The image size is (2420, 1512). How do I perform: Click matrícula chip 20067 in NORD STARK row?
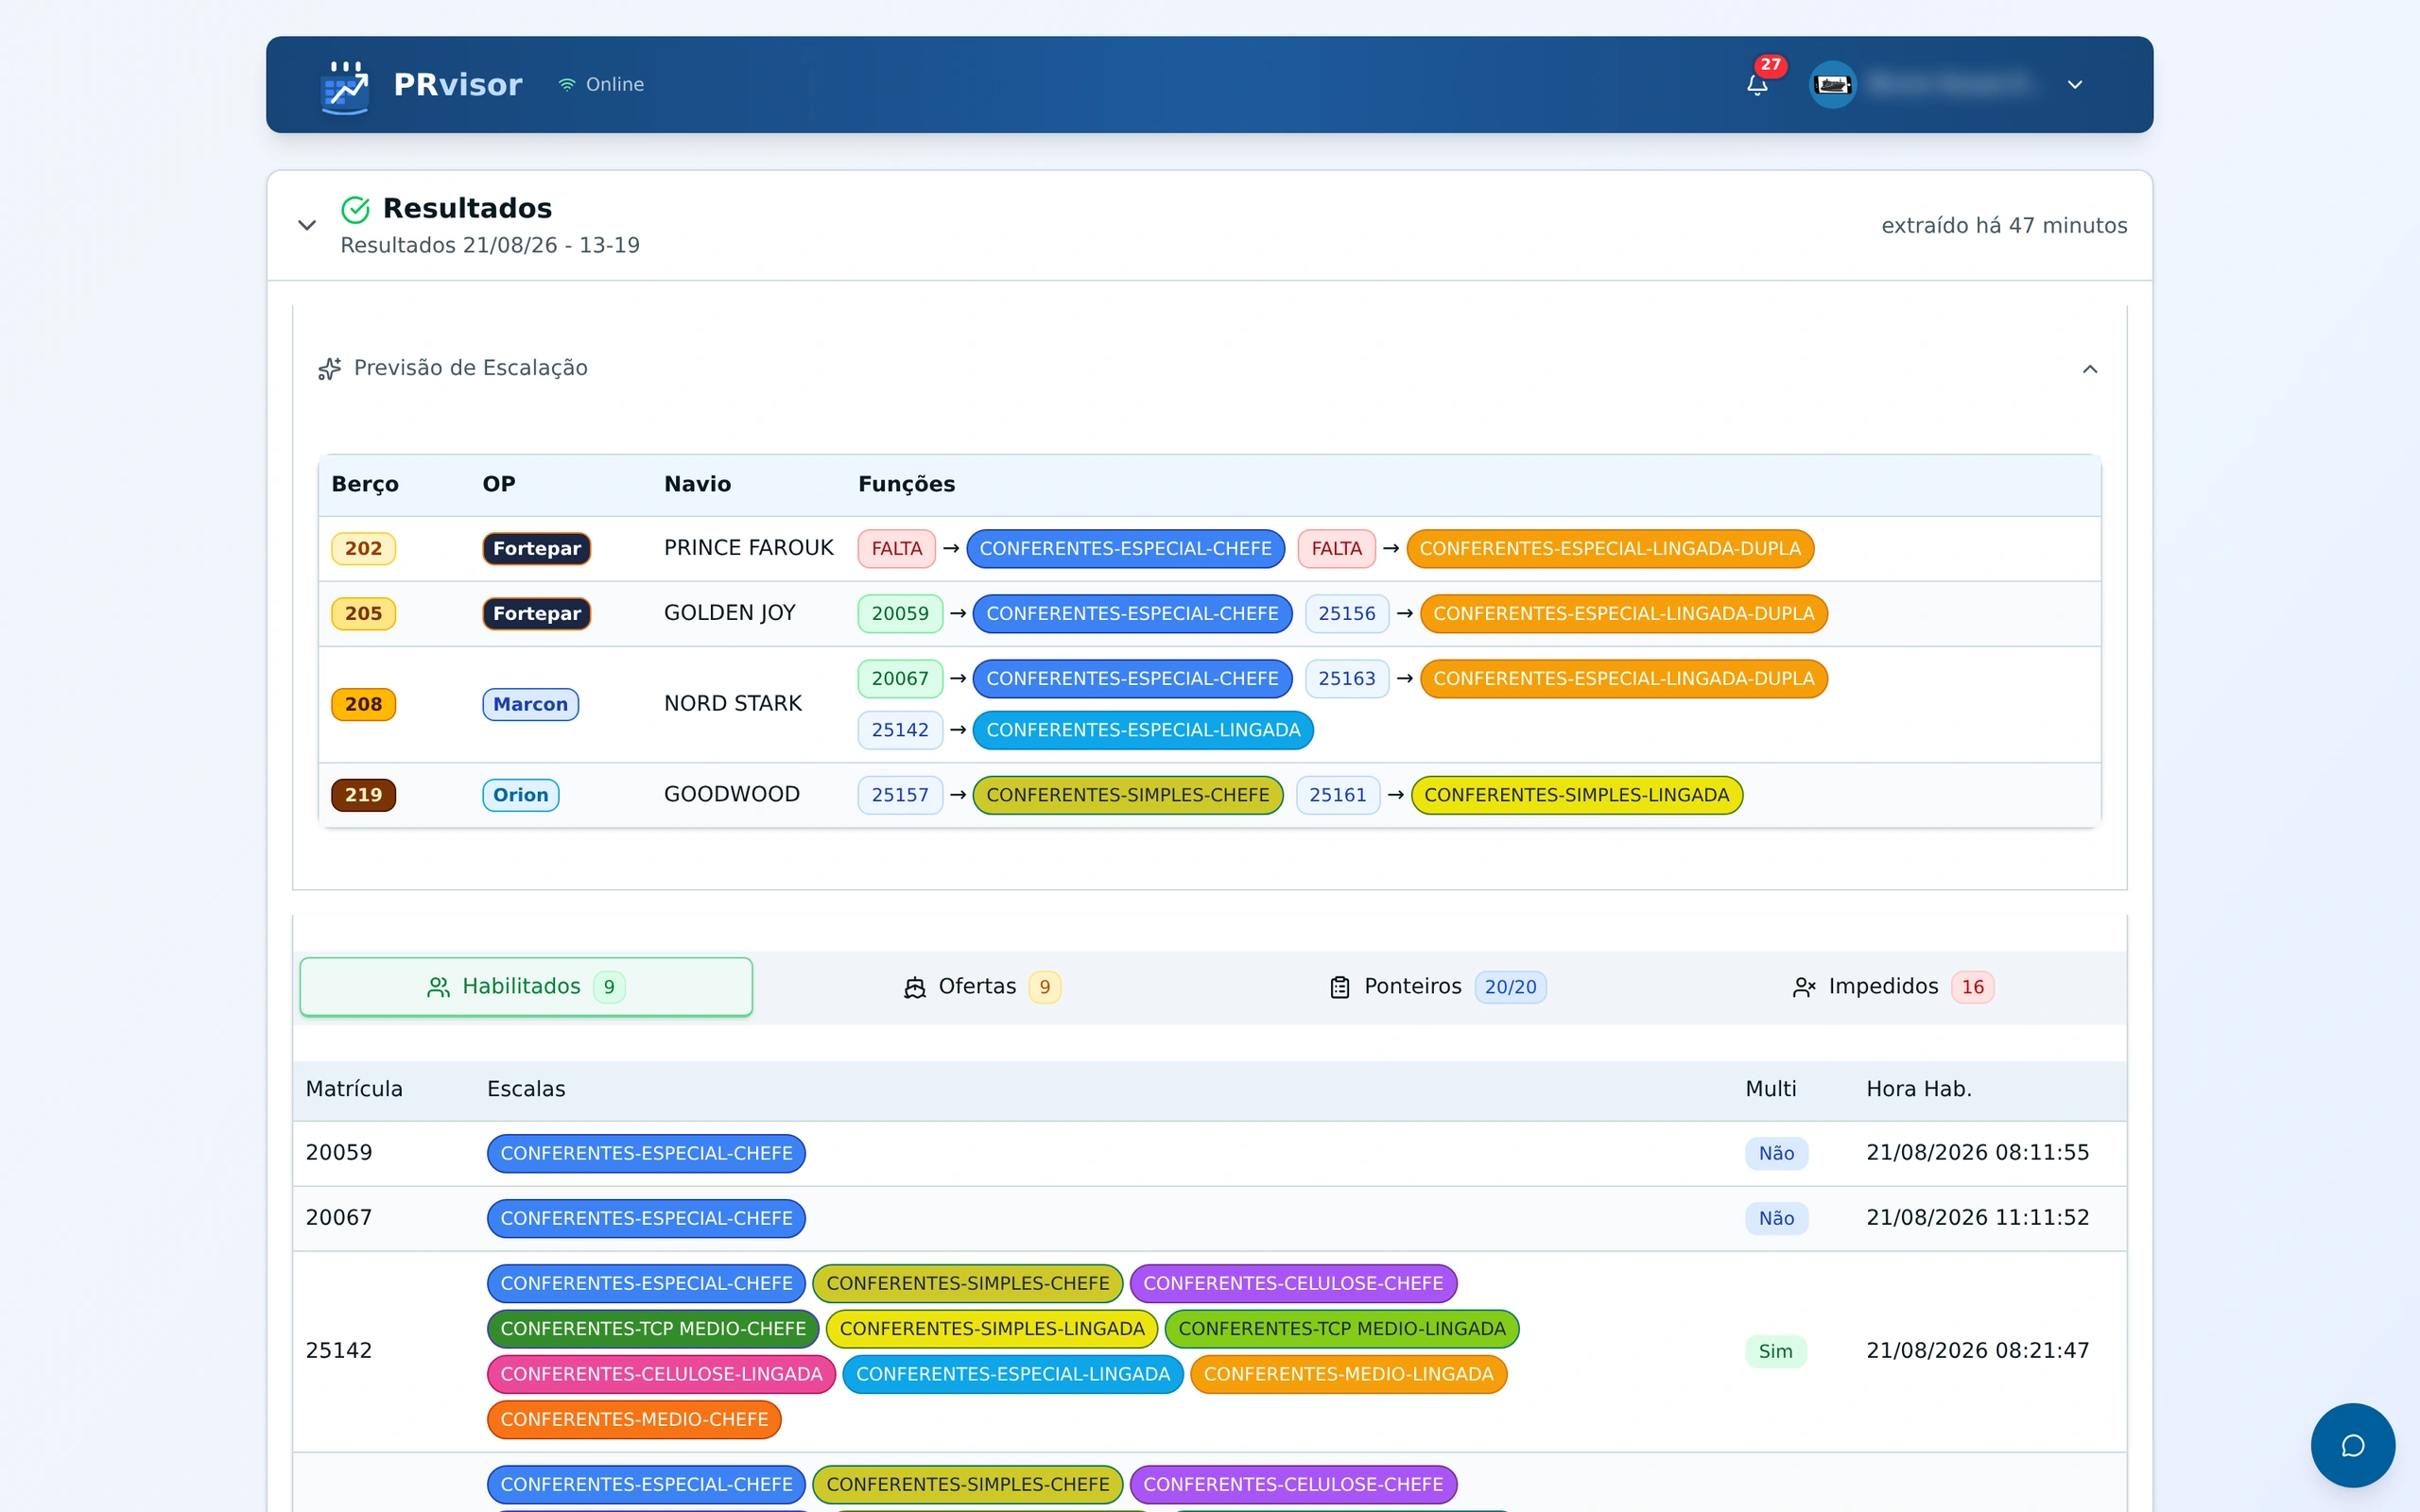[x=900, y=679]
